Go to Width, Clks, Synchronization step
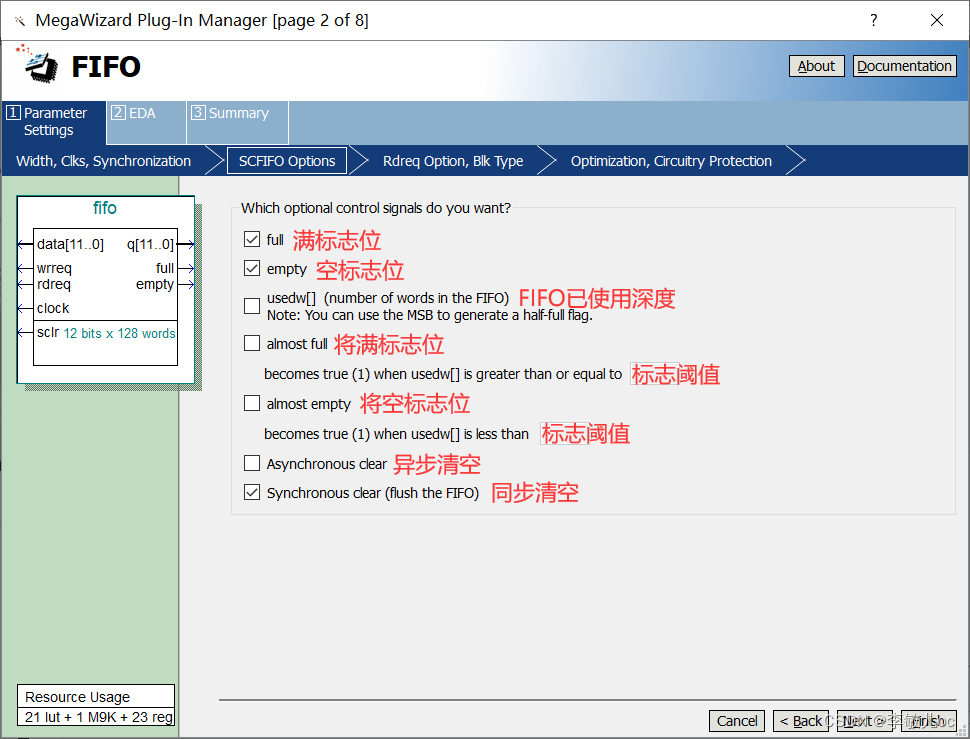The height and width of the screenshot is (739, 970). click(x=103, y=161)
